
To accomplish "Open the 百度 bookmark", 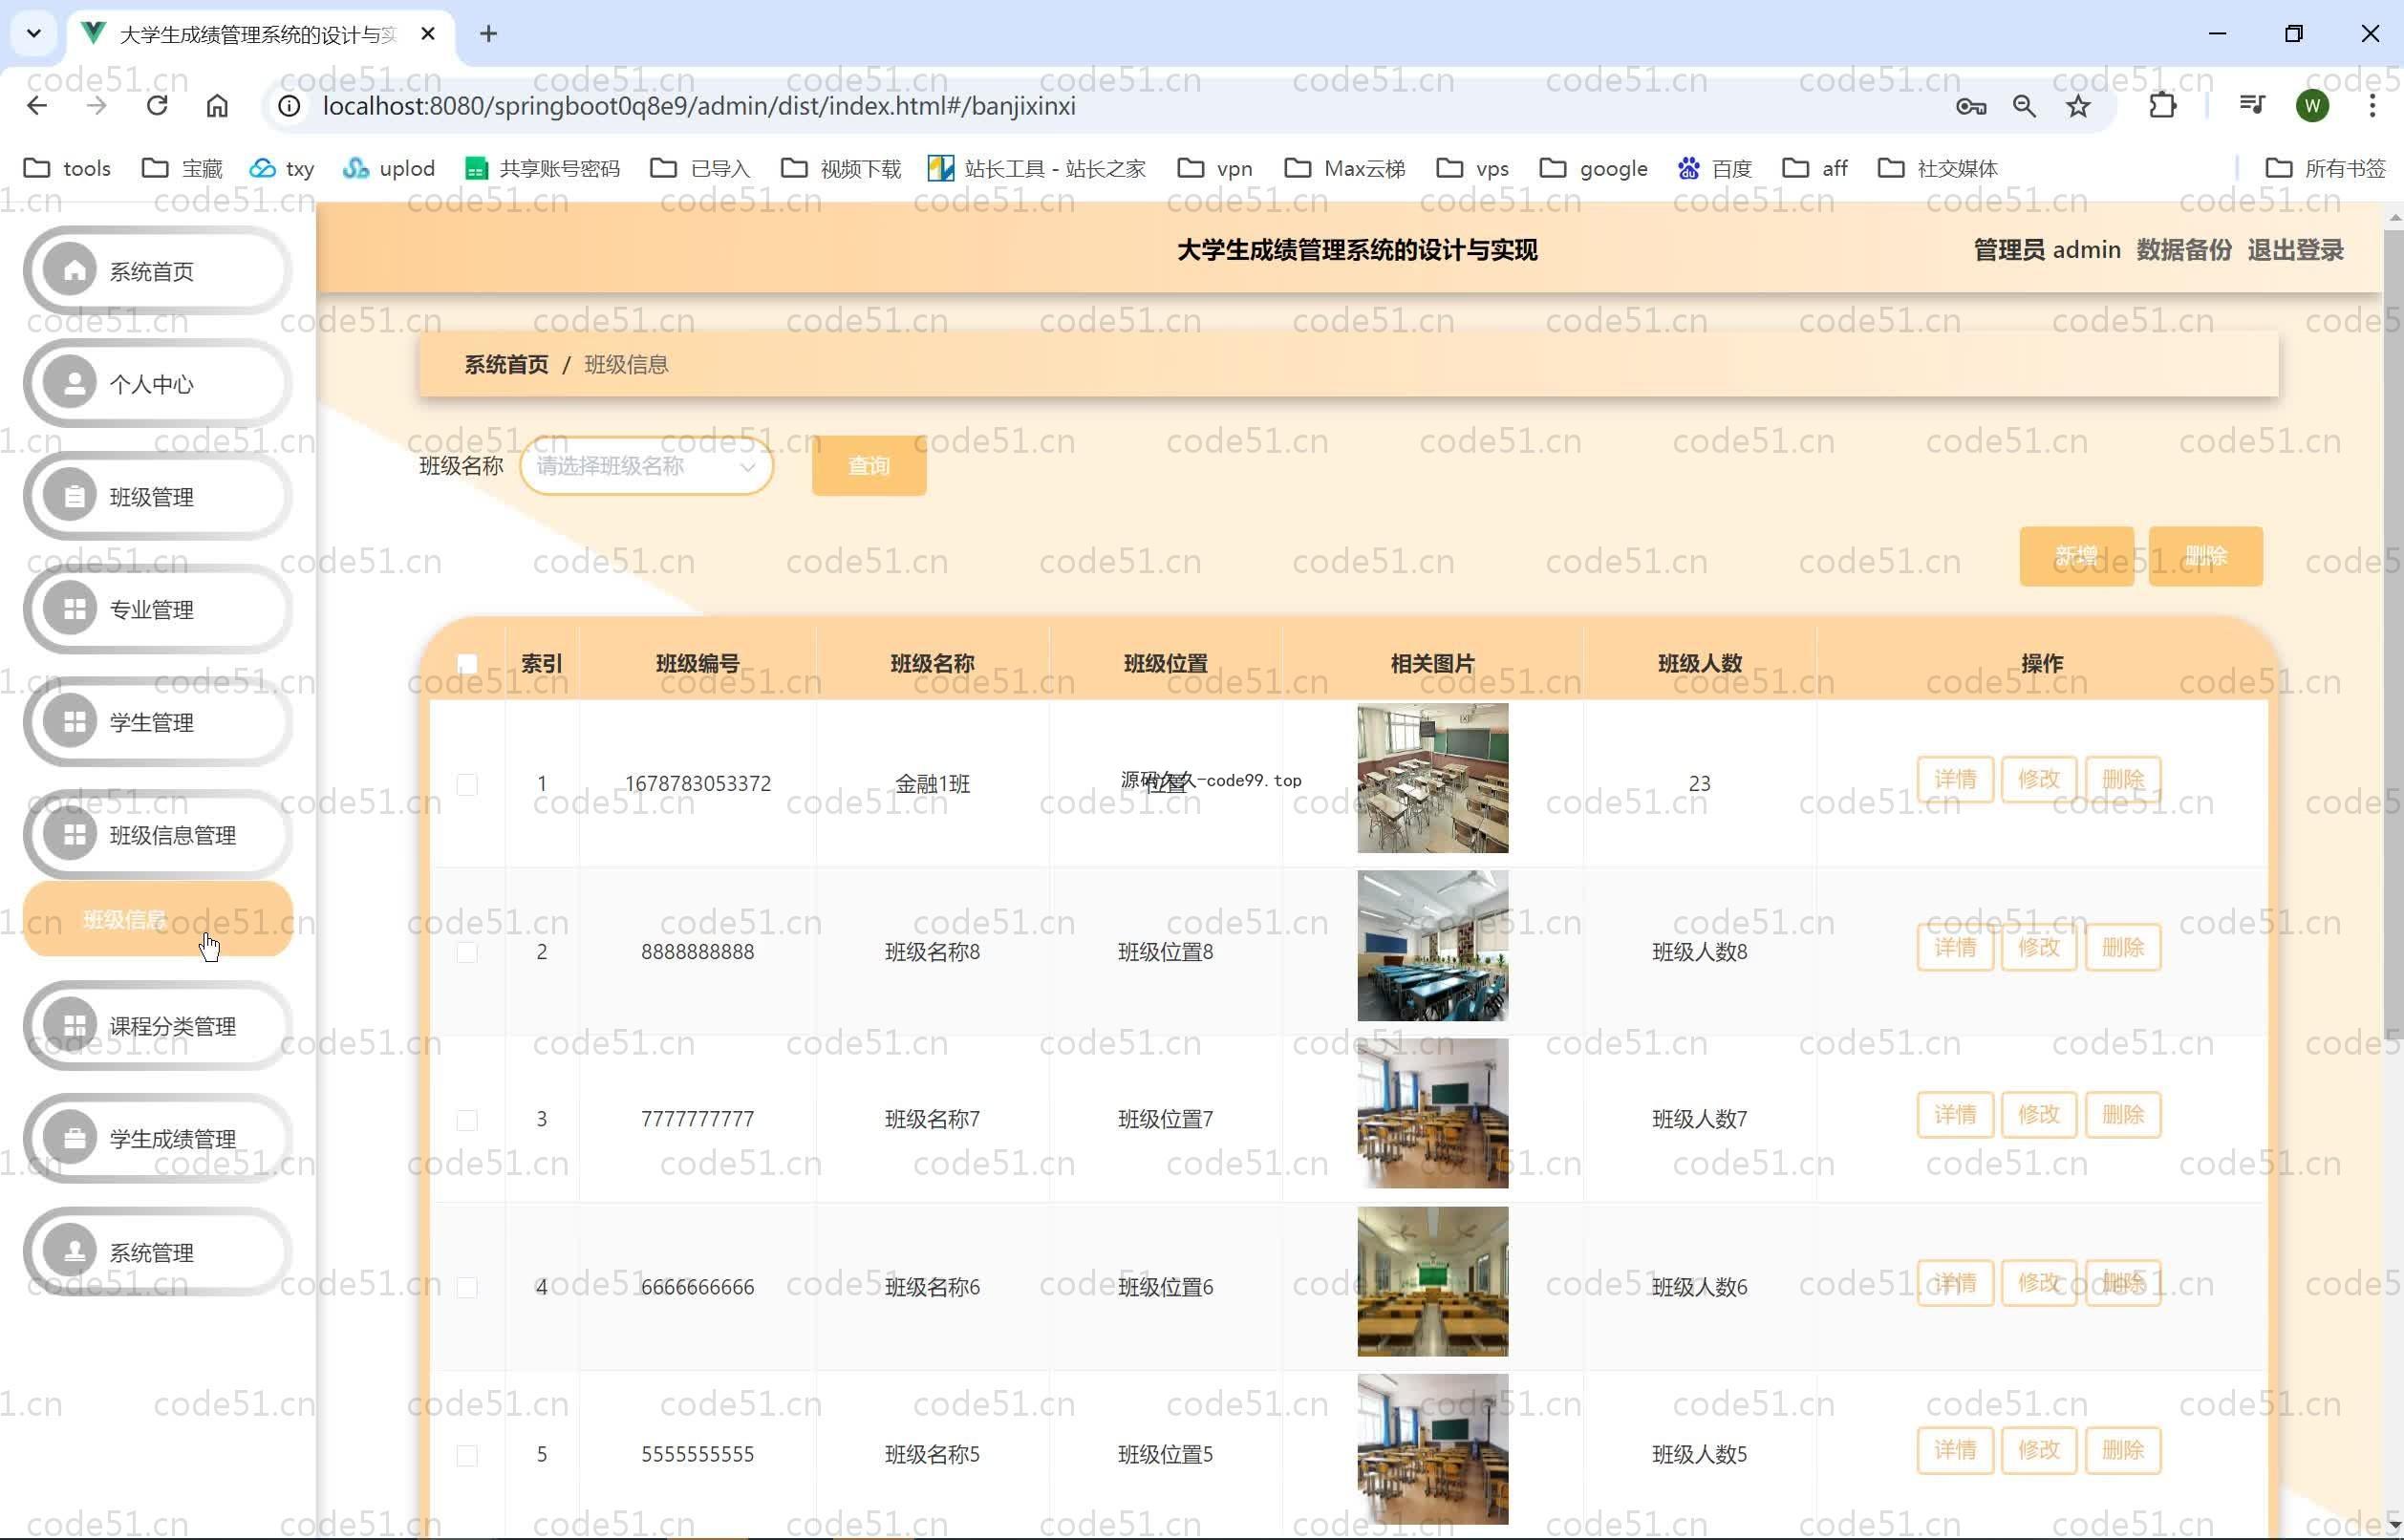I will pos(1714,168).
